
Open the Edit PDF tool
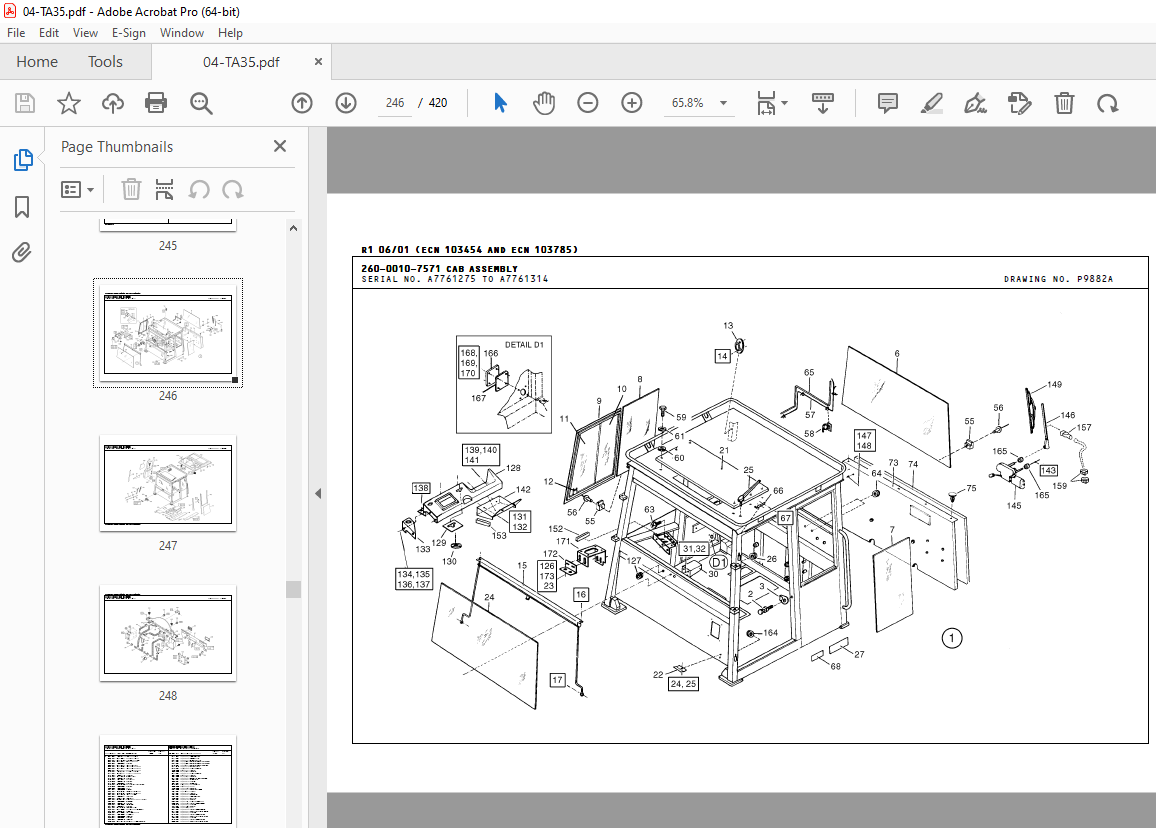1020,103
